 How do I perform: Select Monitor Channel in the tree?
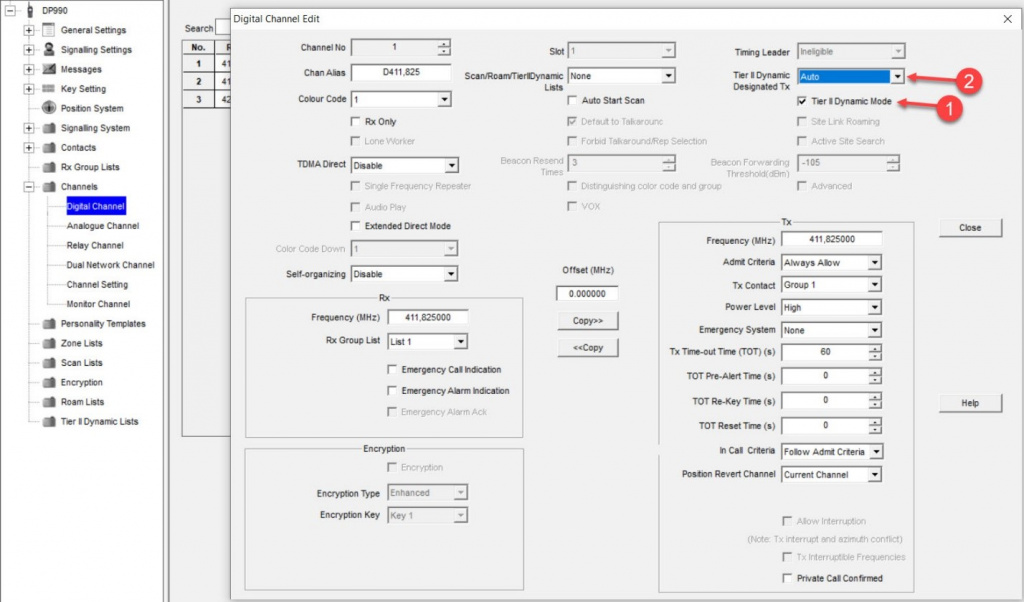pos(98,304)
